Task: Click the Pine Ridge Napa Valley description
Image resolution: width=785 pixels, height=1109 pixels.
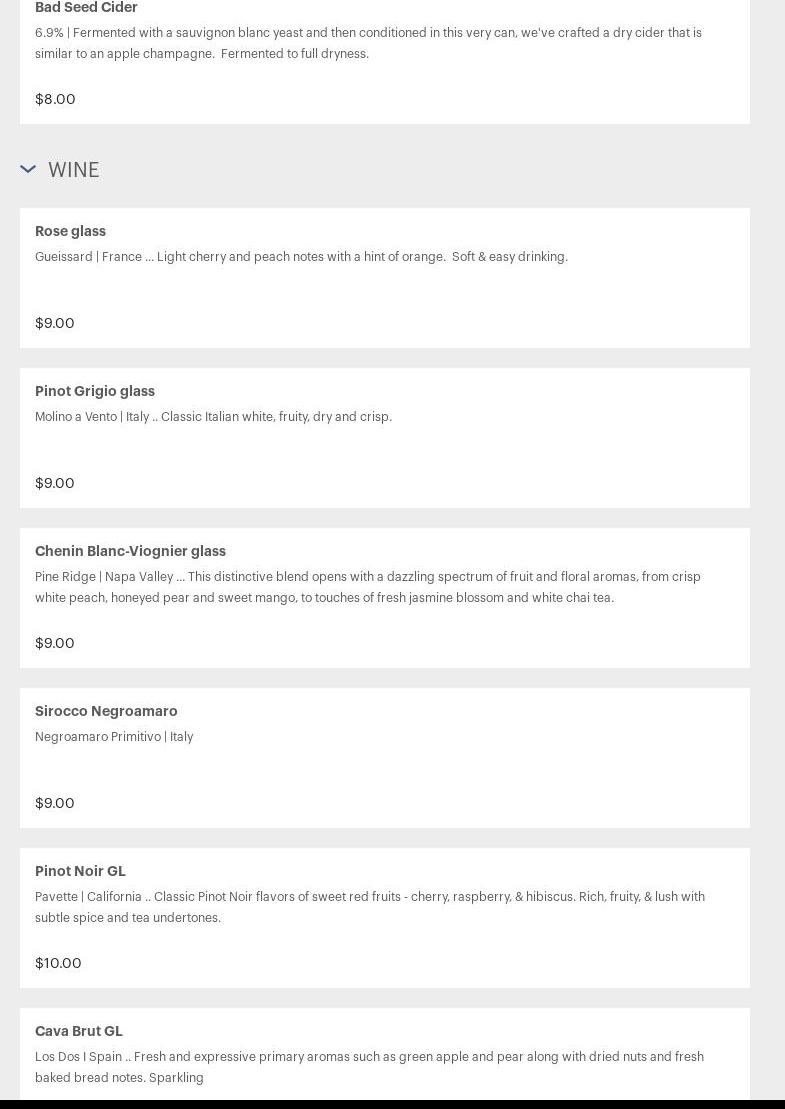Action: (x=367, y=587)
